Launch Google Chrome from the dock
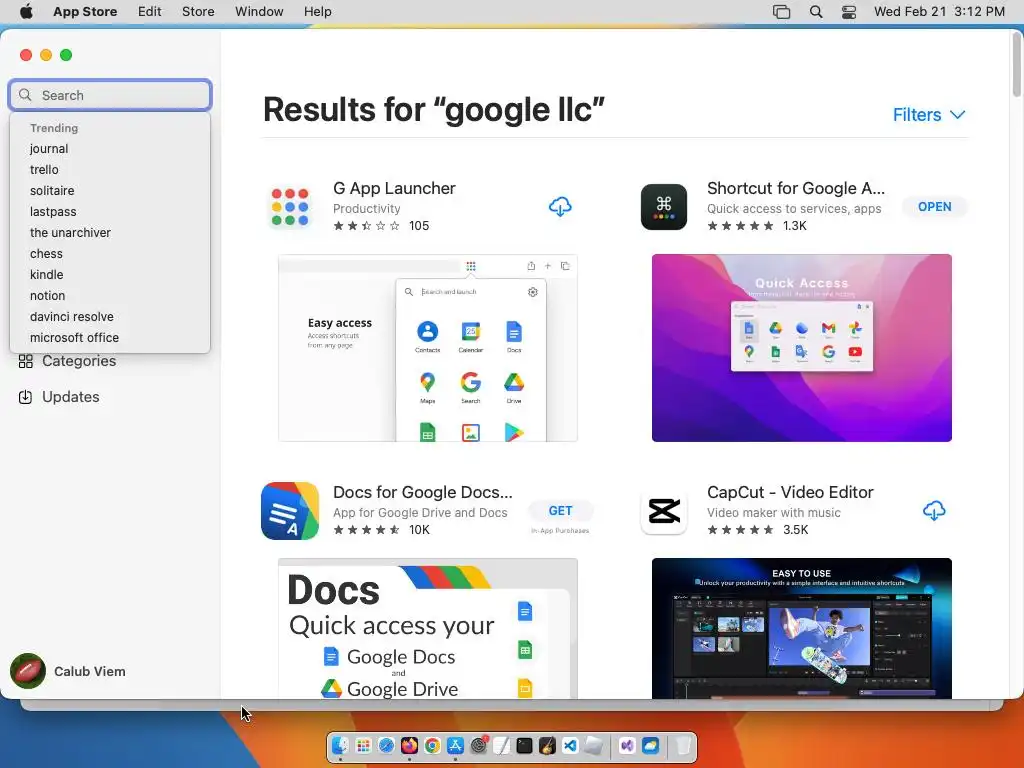 pos(432,746)
